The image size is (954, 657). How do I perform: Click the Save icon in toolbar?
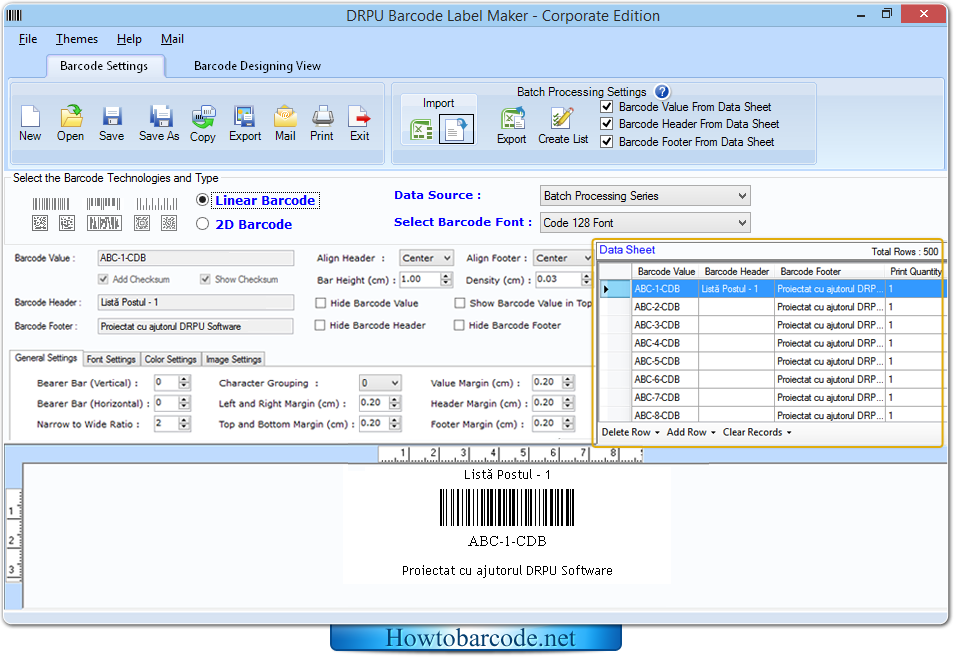pyautogui.click(x=112, y=116)
